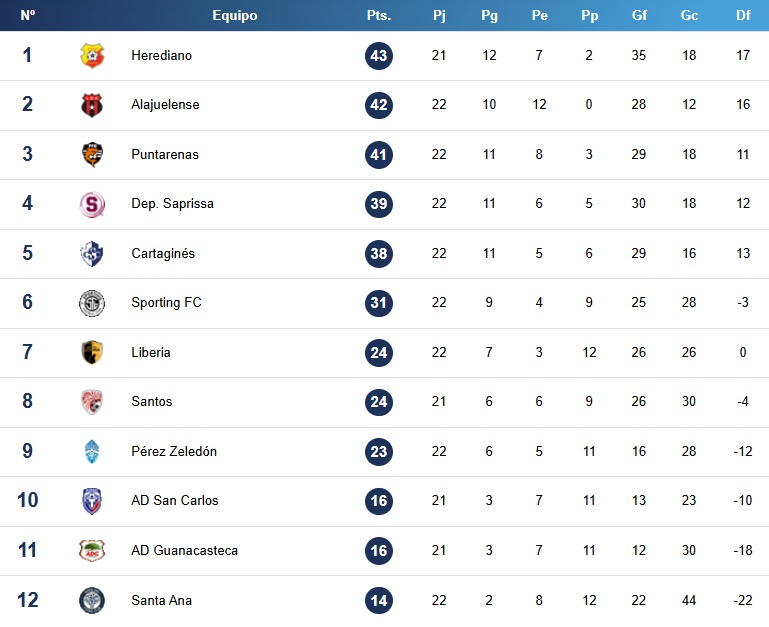Click the Gf column header

click(x=639, y=15)
